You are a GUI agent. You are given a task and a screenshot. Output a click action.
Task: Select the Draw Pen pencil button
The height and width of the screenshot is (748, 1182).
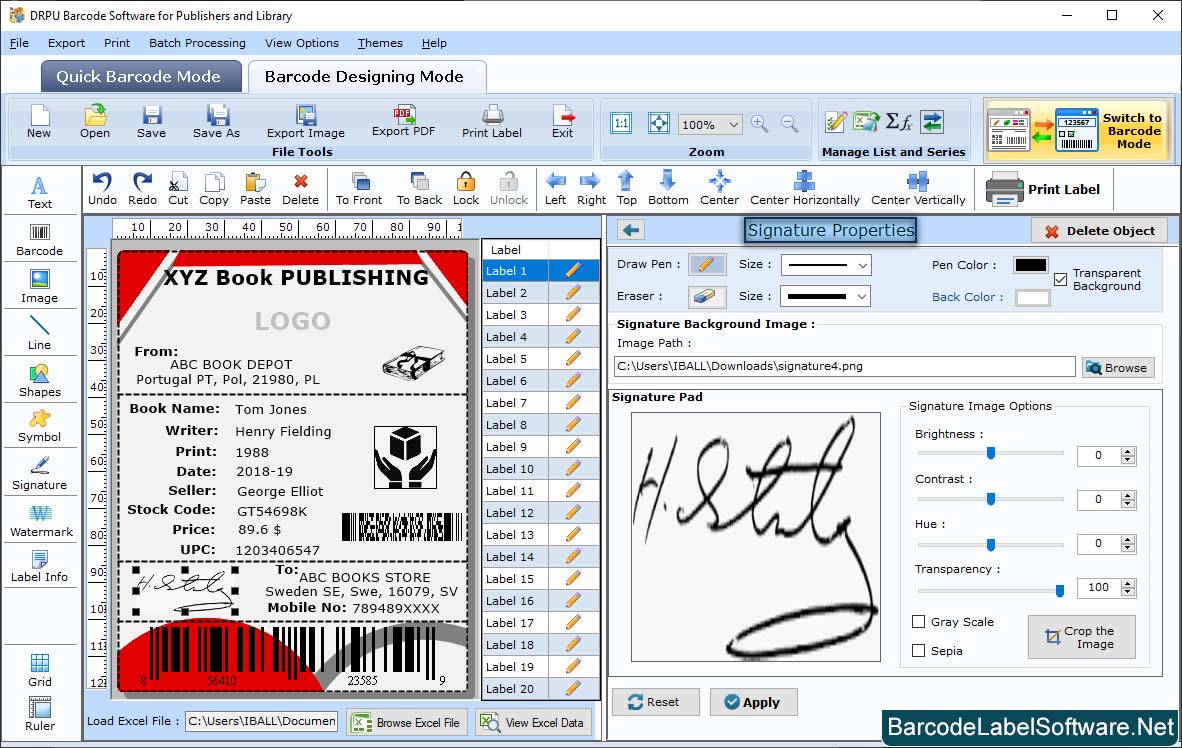(706, 265)
